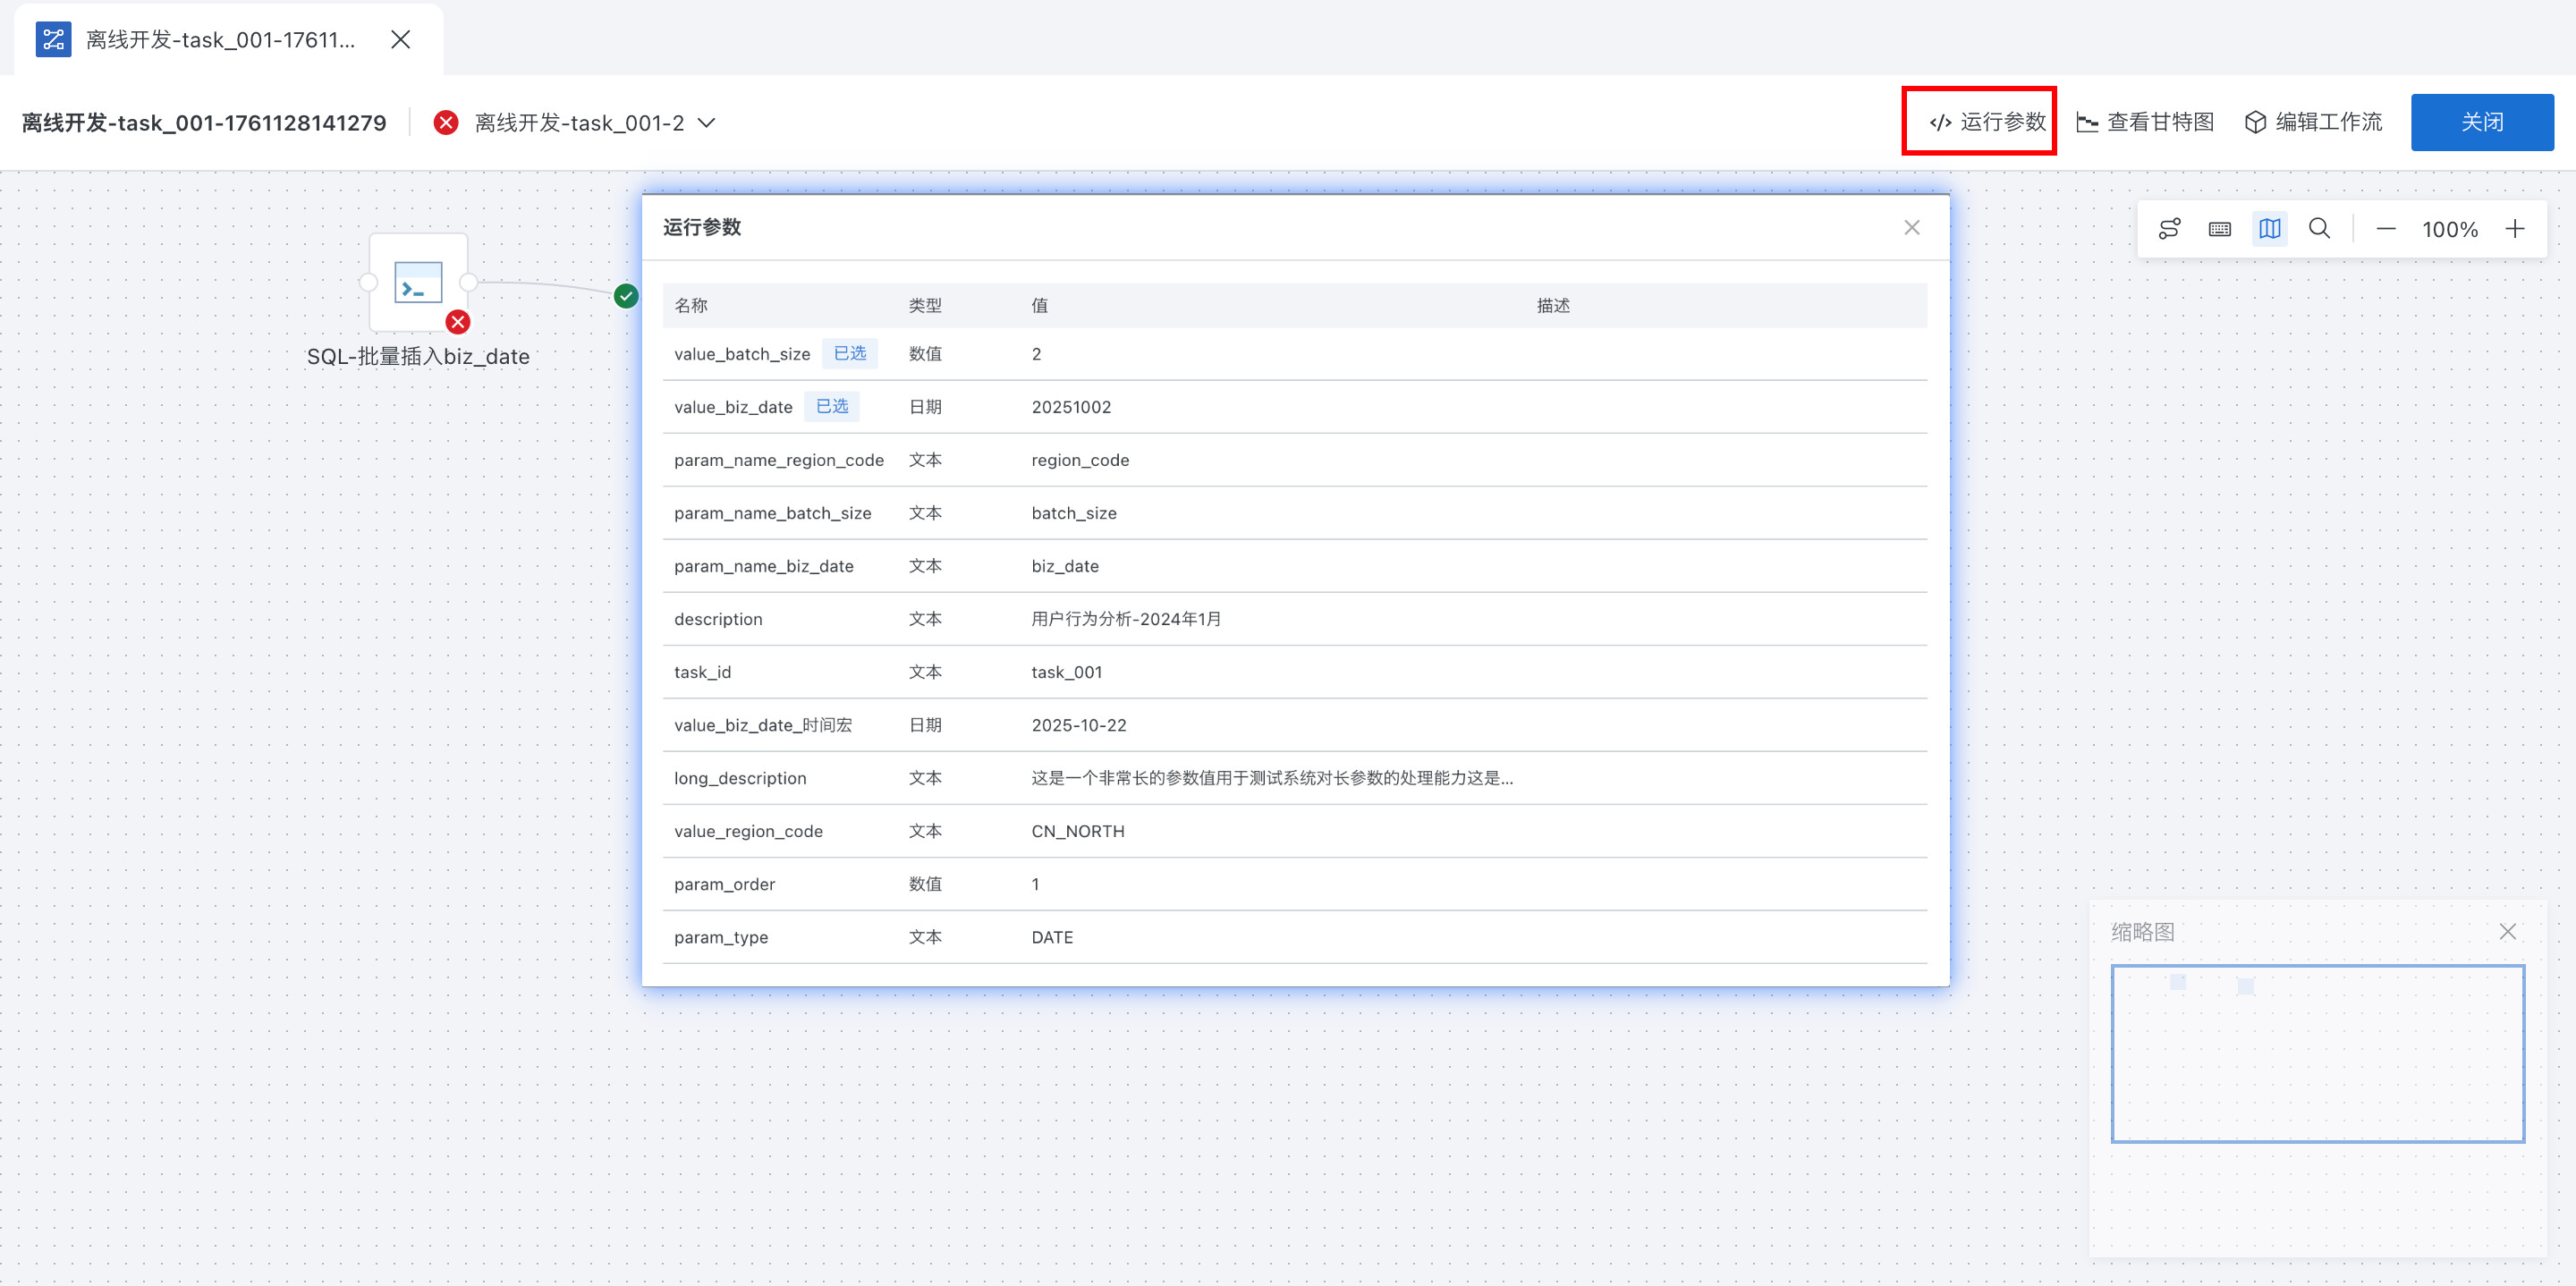Zoom in with the plus icon
The width and height of the screenshot is (2576, 1286).
point(2515,229)
